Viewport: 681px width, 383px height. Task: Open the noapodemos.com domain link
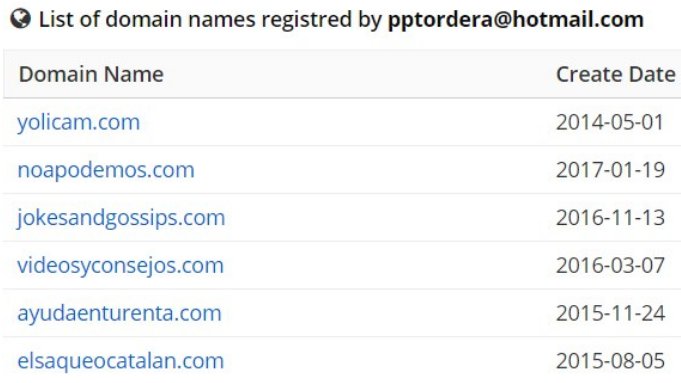(106, 170)
